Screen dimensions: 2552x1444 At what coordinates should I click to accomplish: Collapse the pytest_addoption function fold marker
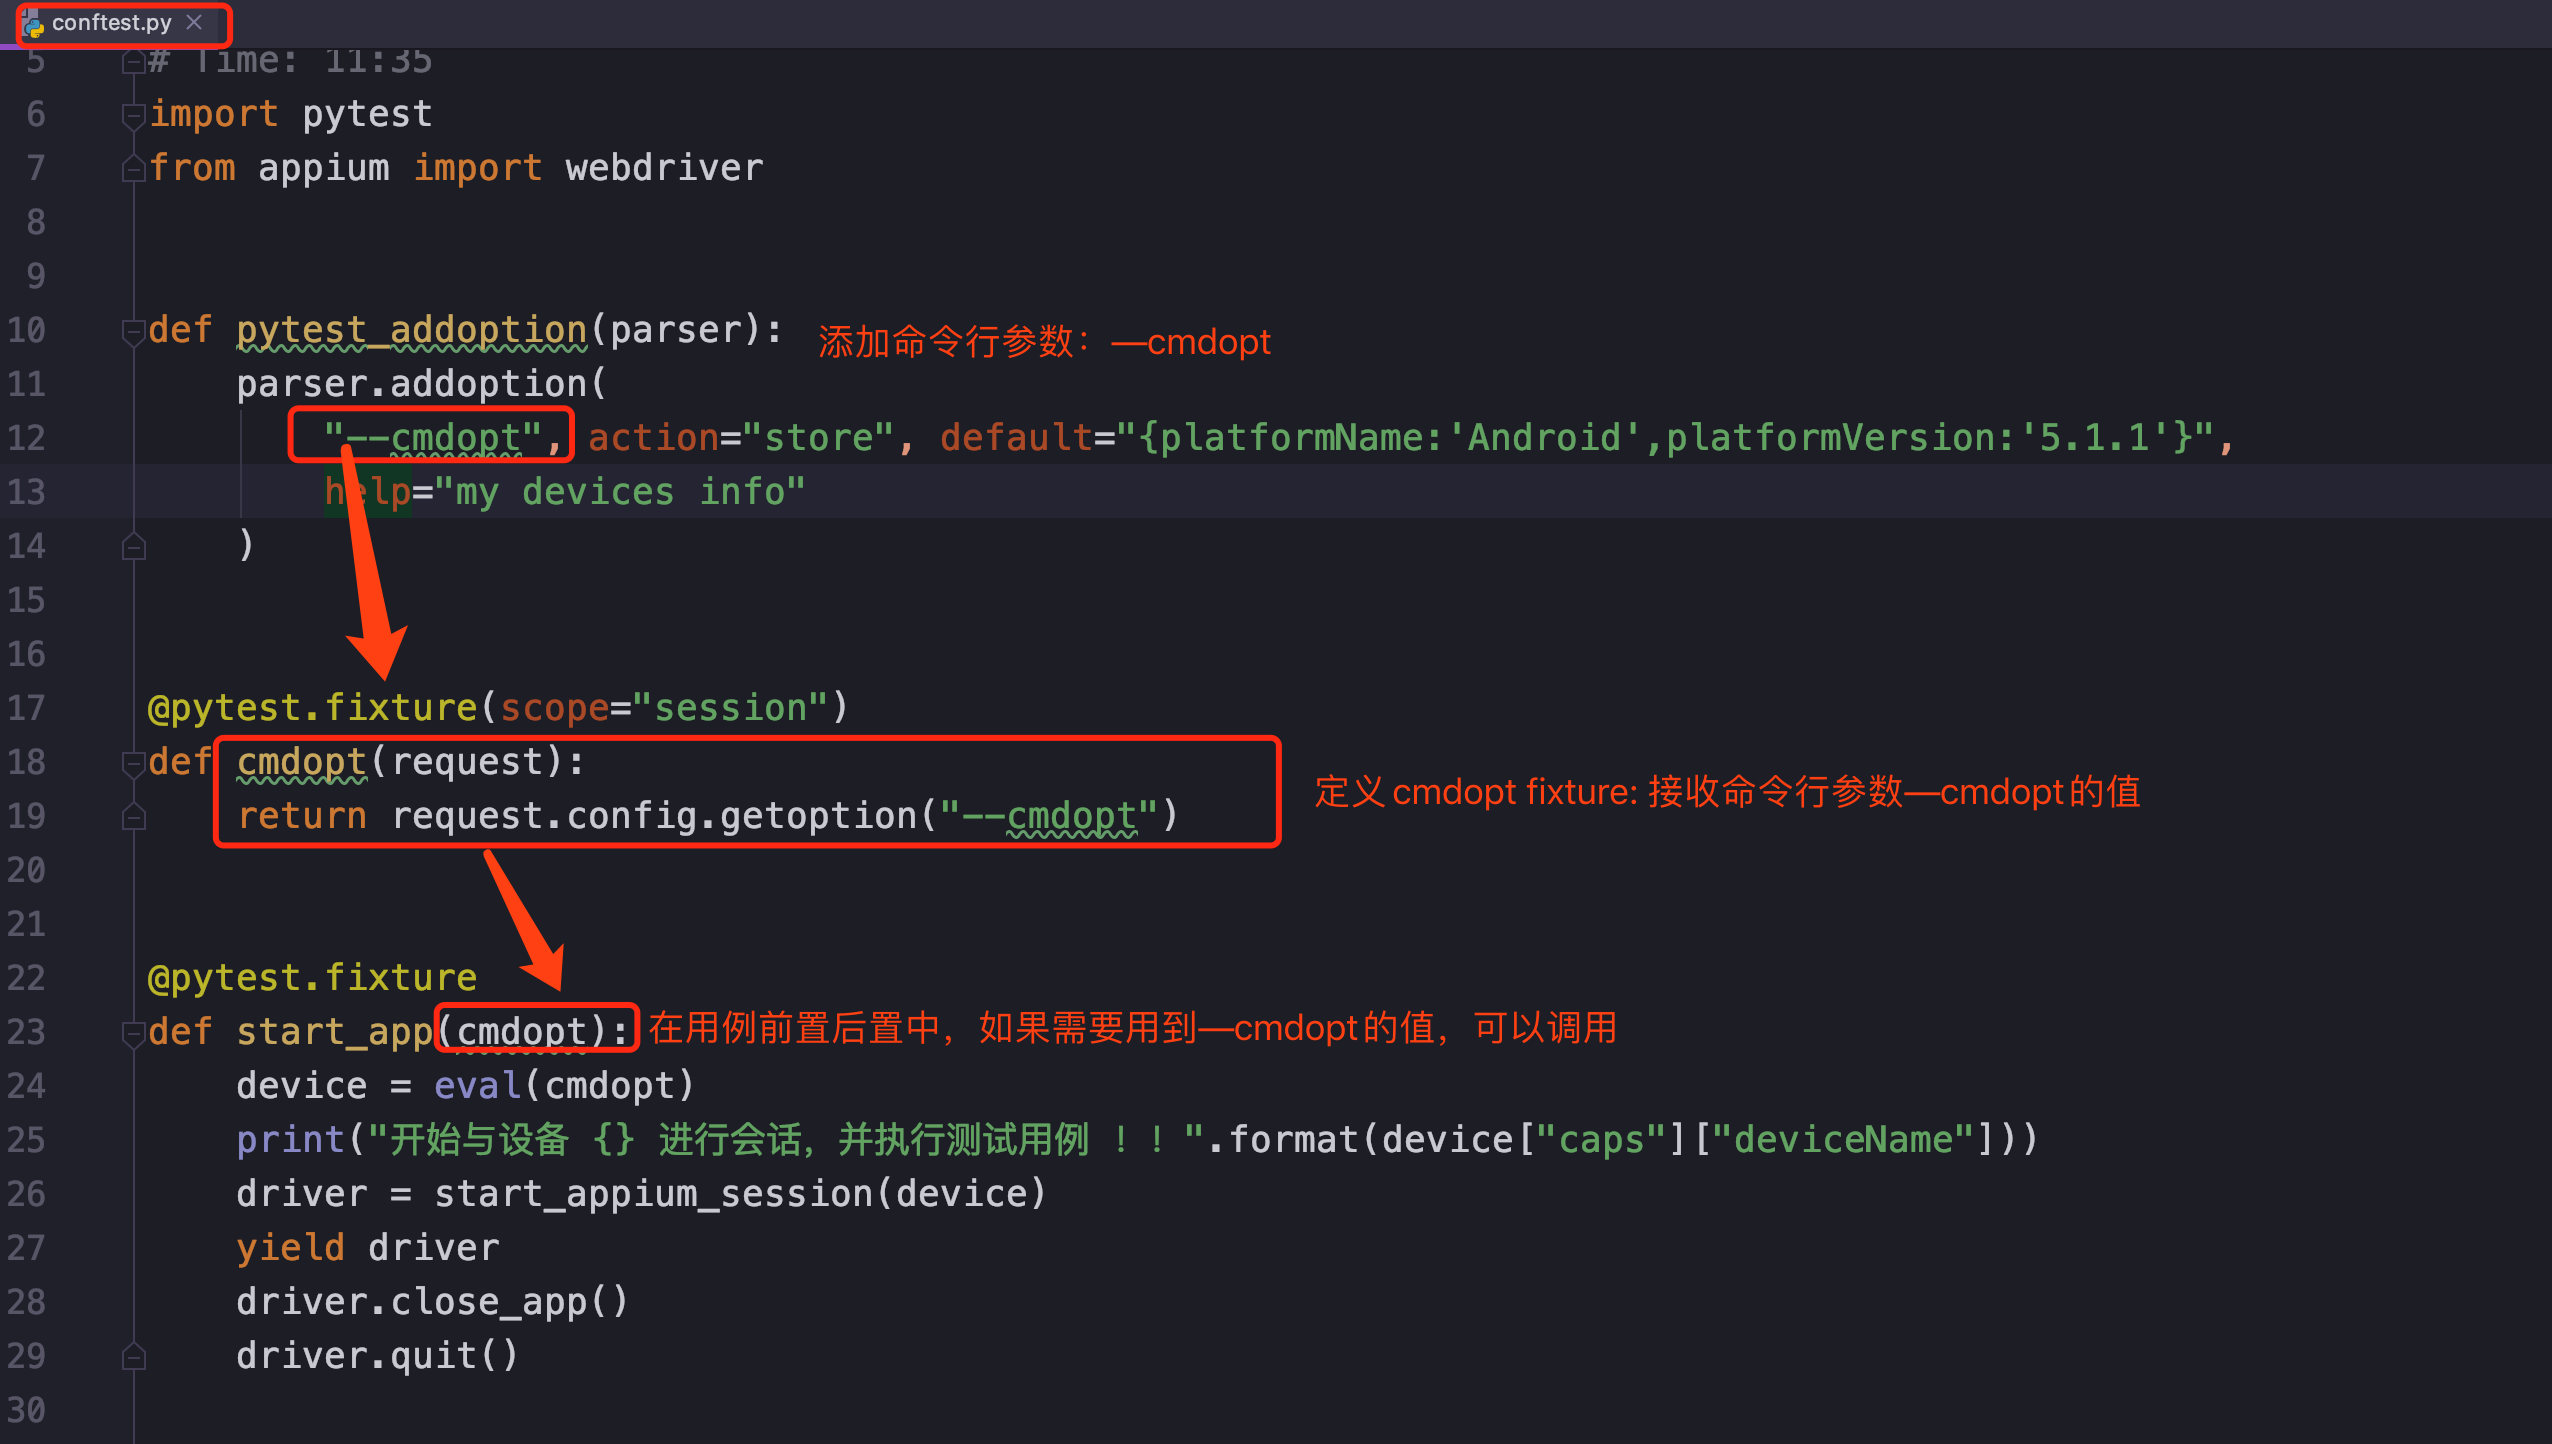133,331
